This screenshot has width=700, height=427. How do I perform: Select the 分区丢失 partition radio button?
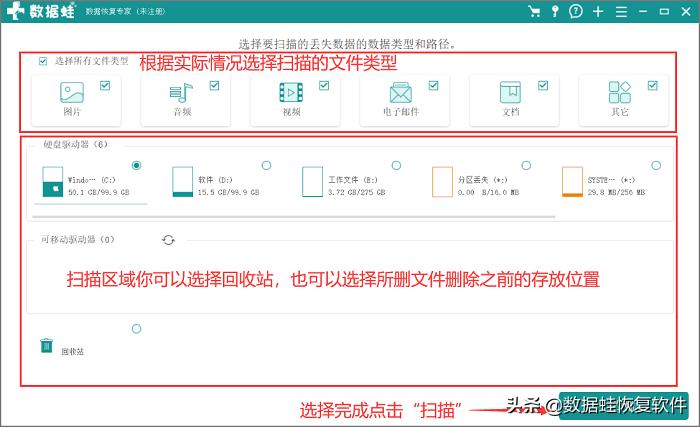[x=526, y=166]
